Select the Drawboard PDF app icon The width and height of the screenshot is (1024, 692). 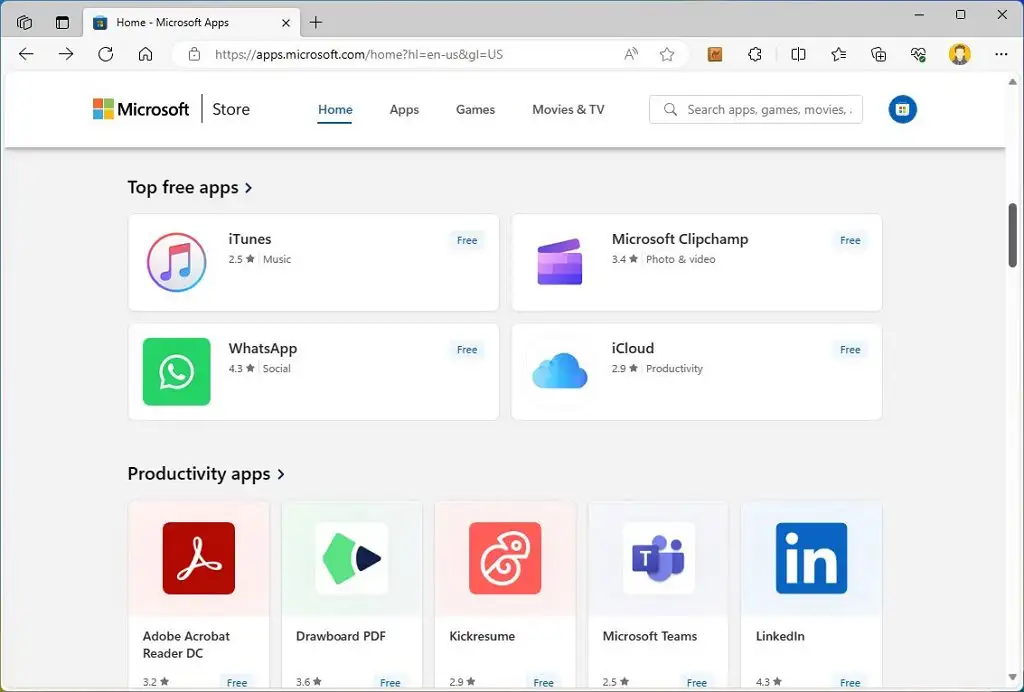click(x=351, y=558)
